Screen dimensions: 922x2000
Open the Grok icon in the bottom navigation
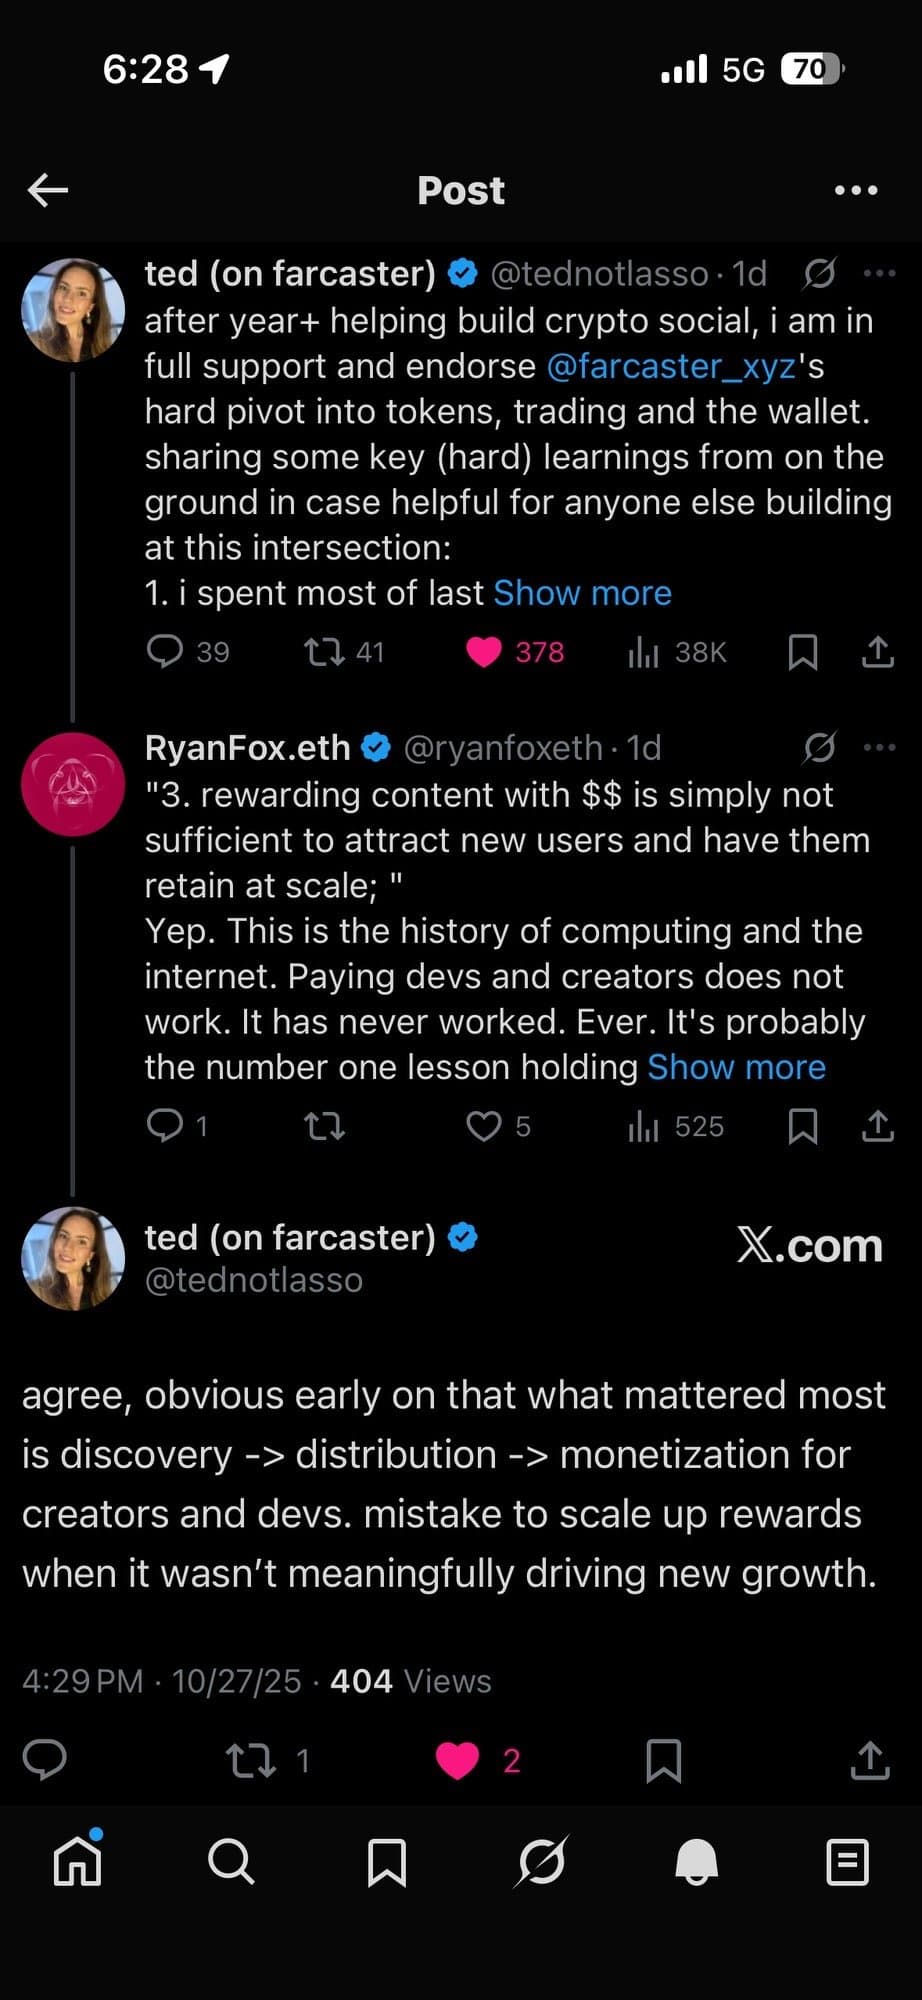(x=542, y=1860)
